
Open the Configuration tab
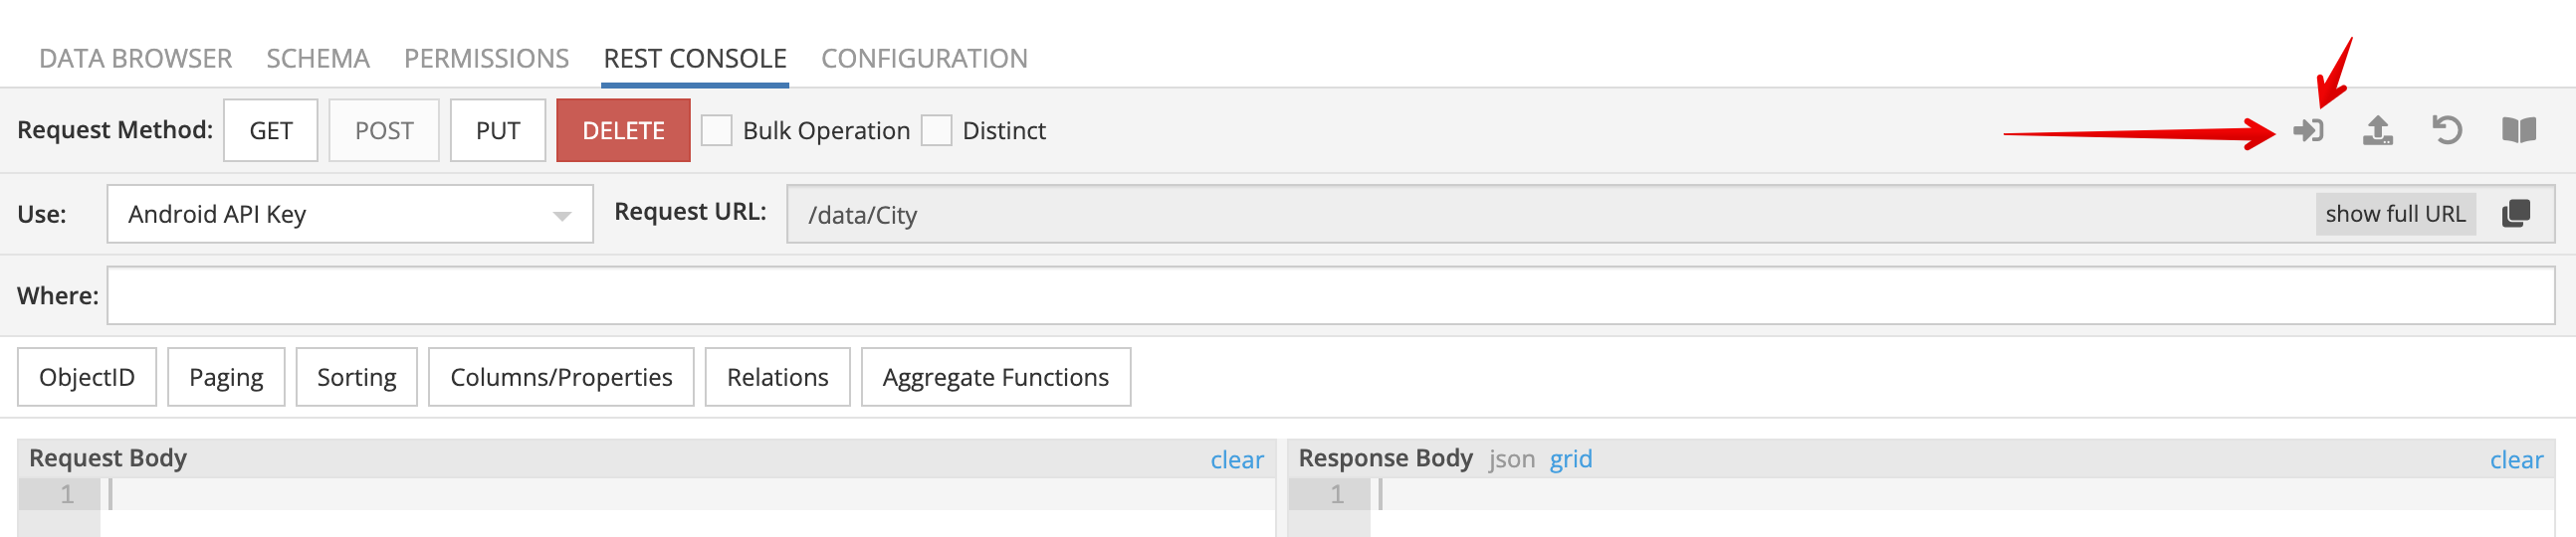[924, 59]
